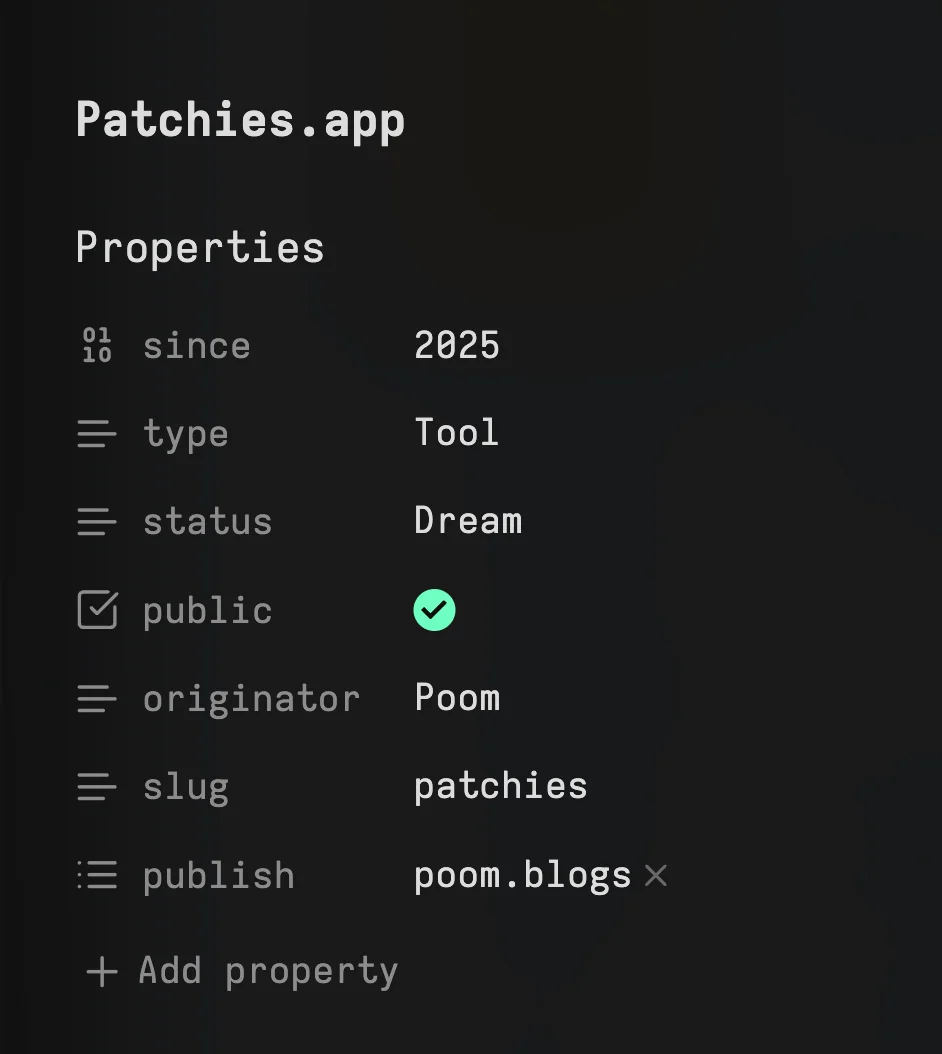Click the plus icon for Add property
Screen dimensions: 942x1054
pyautogui.click(x=102, y=971)
